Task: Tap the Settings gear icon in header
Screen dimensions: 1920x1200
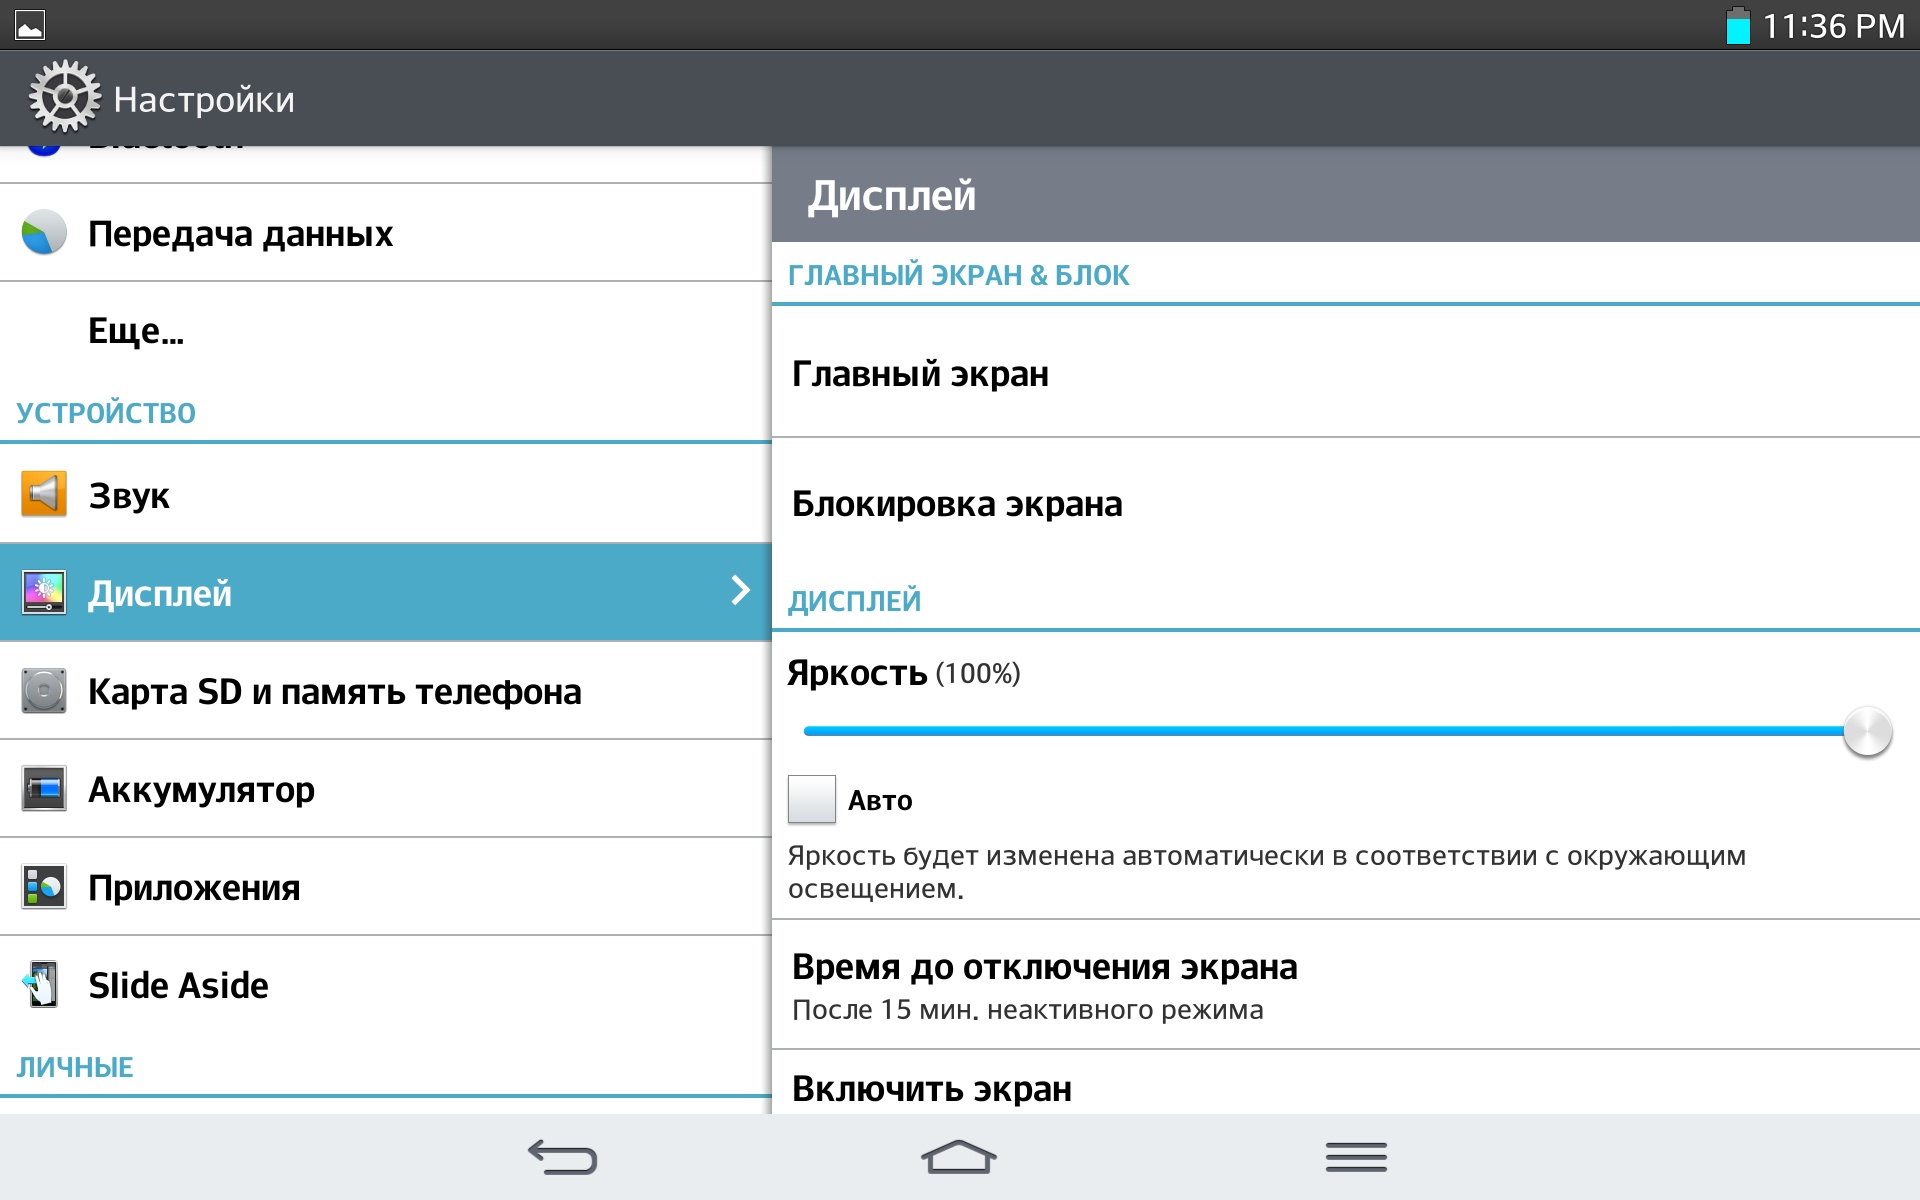Action: click(x=64, y=97)
